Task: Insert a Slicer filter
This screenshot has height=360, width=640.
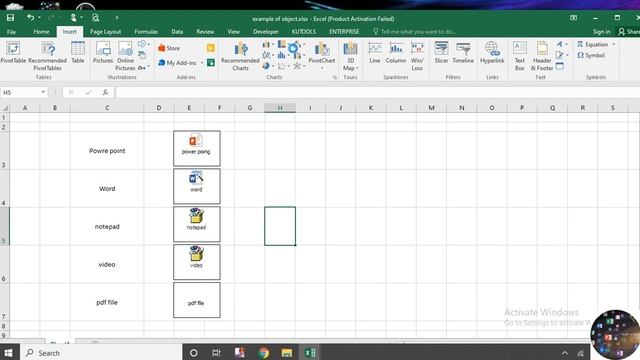Action: [x=441, y=53]
